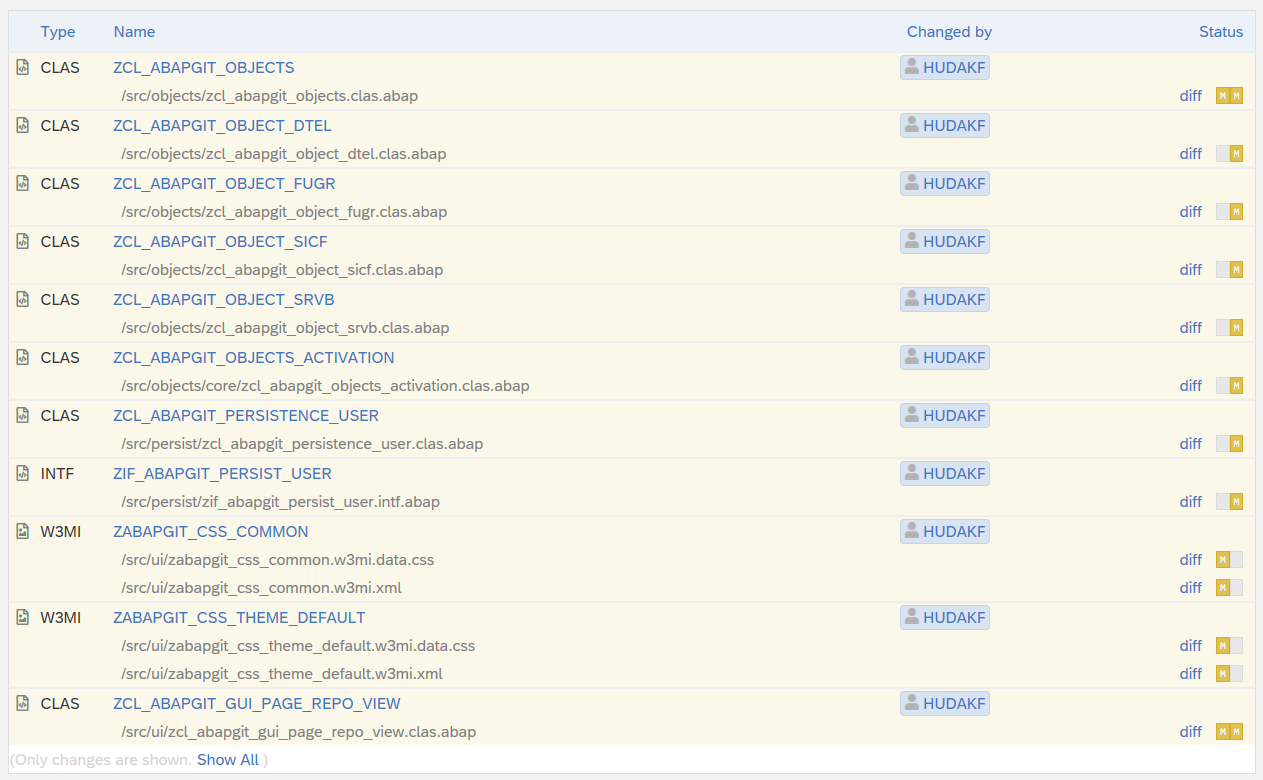Open diff for zabapgit_css_common.w3mi.xml
The width and height of the screenshot is (1263, 780).
pyautogui.click(x=1190, y=588)
